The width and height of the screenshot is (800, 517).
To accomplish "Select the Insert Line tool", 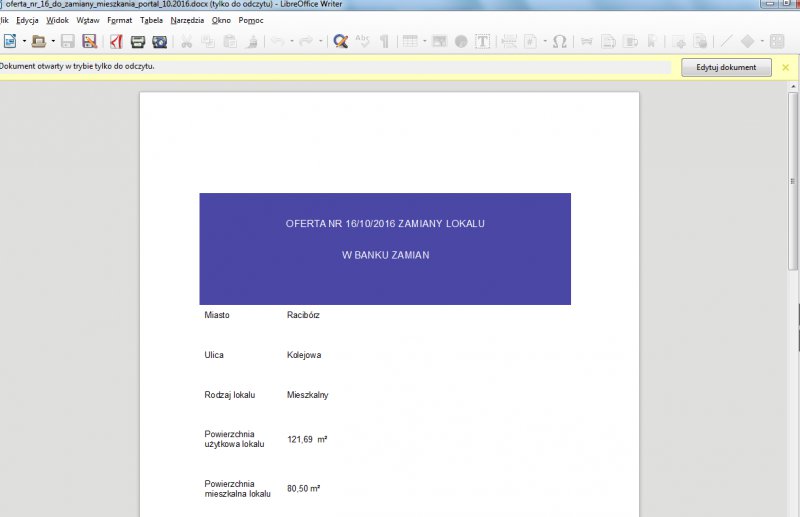I will tap(727, 41).
